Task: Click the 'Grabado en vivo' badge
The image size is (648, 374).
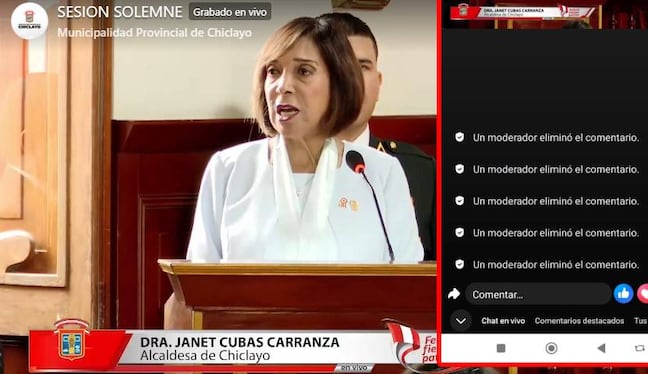Action: pos(230,12)
